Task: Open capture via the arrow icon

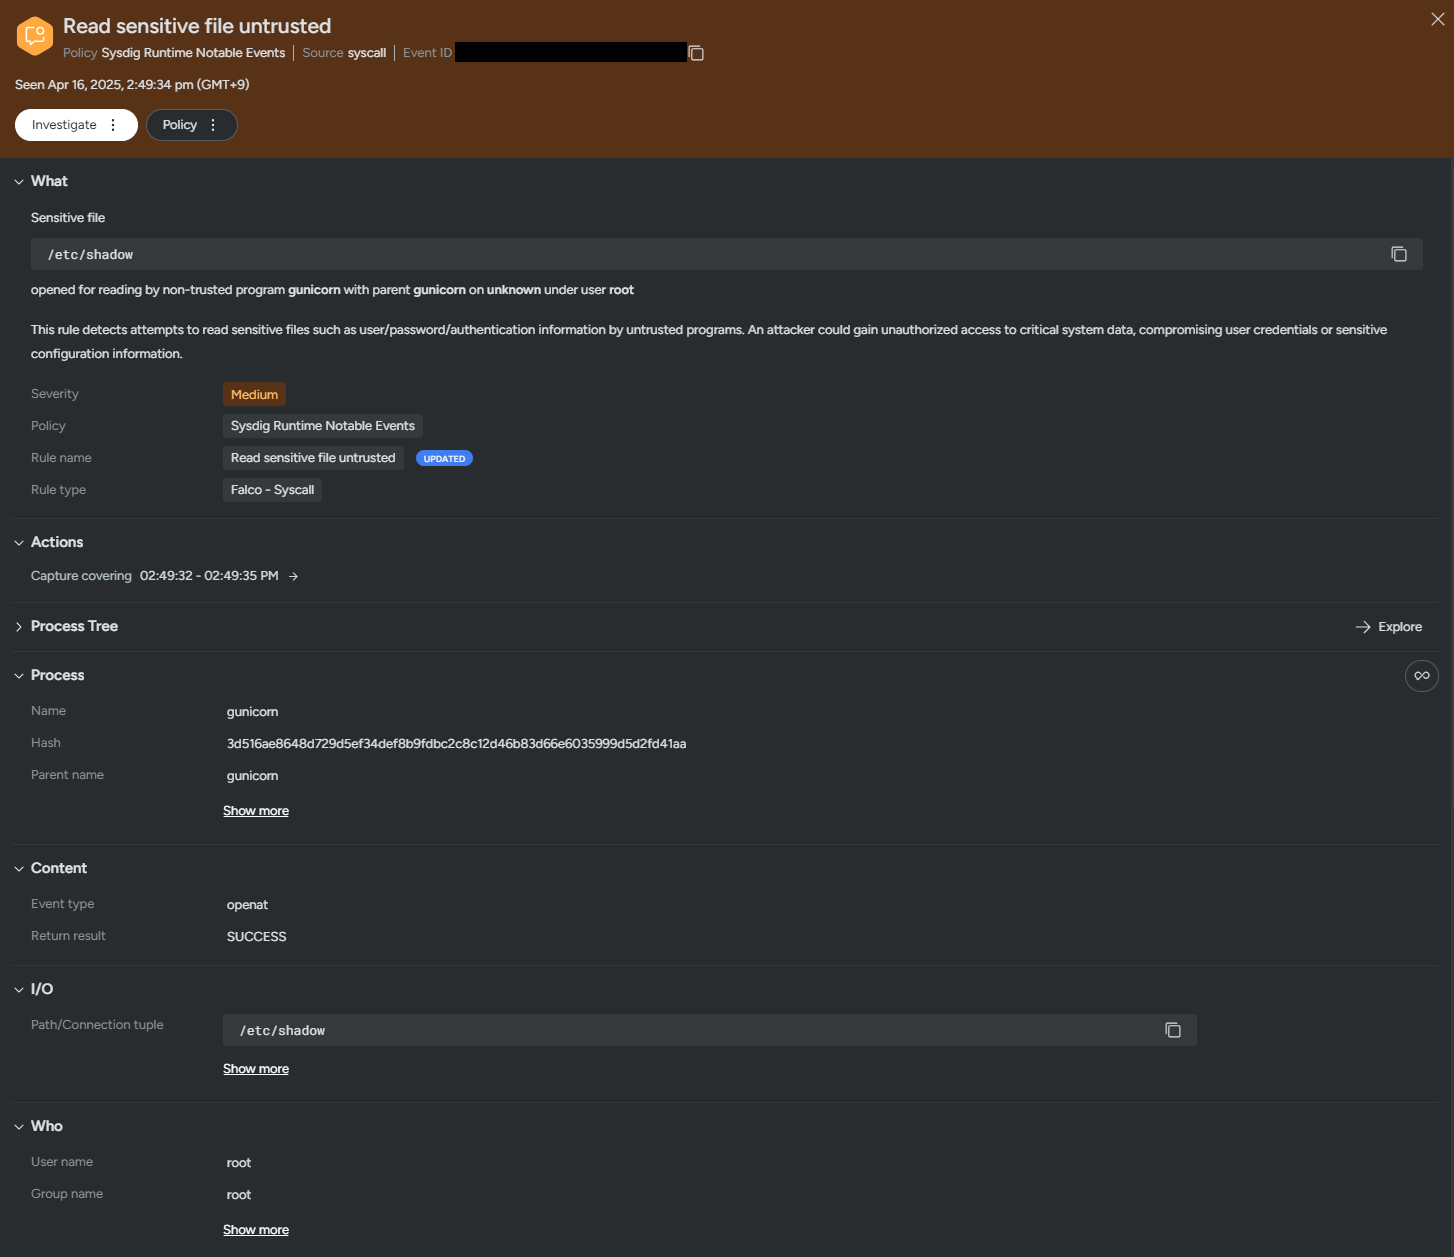Action: click(293, 576)
